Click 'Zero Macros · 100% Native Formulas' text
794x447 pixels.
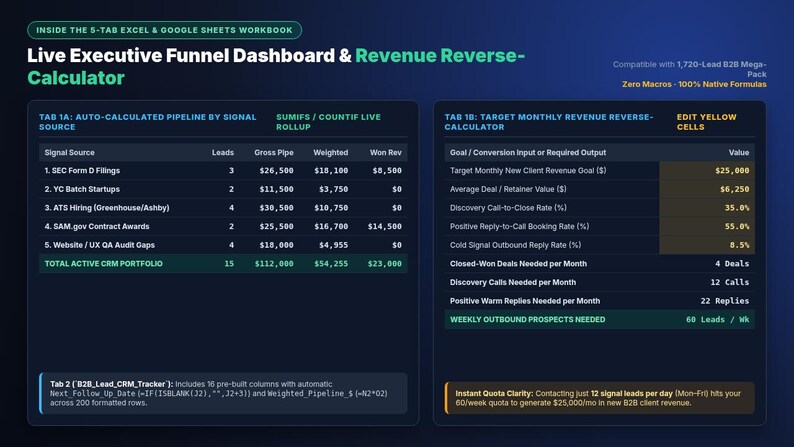tap(694, 84)
